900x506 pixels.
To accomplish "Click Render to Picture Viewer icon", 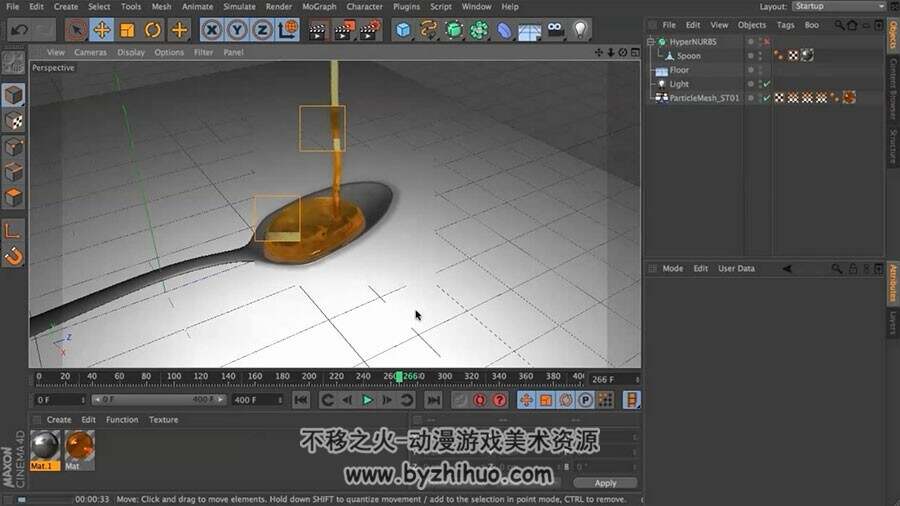I will (x=343, y=30).
